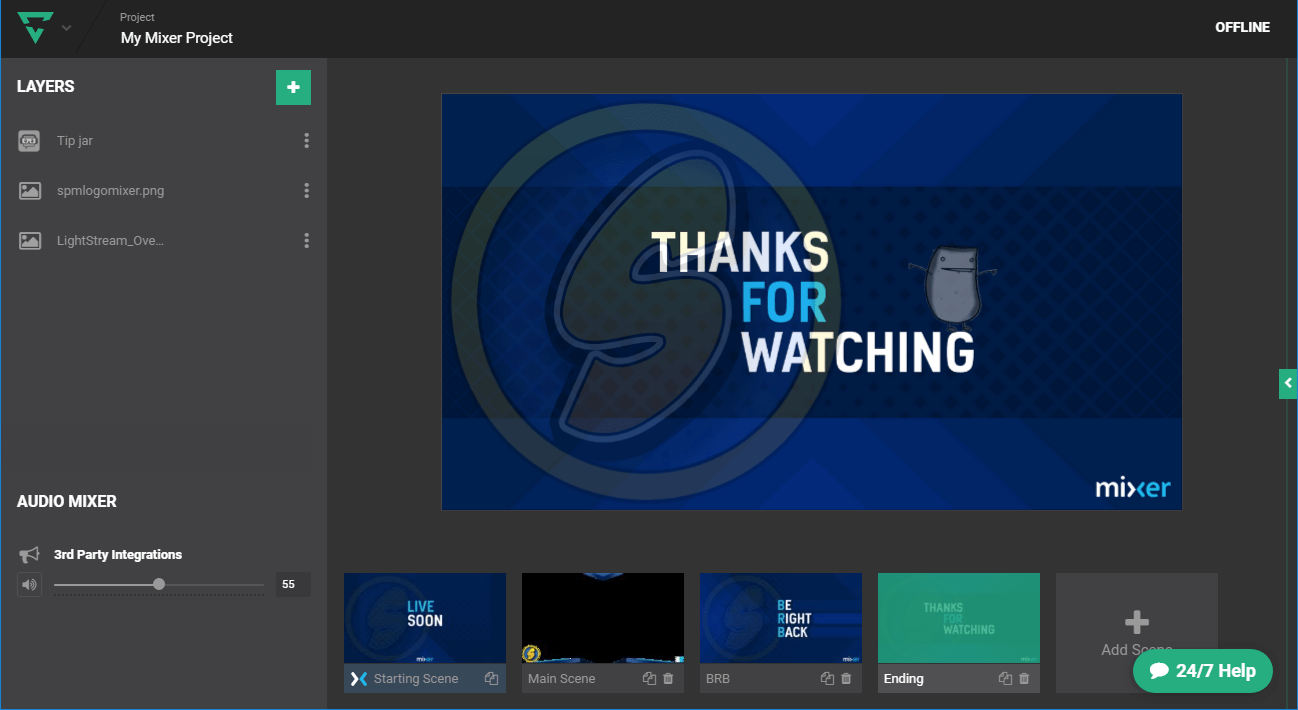
Task: Open the 24/7 Help chat
Action: click(x=1203, y=671)
